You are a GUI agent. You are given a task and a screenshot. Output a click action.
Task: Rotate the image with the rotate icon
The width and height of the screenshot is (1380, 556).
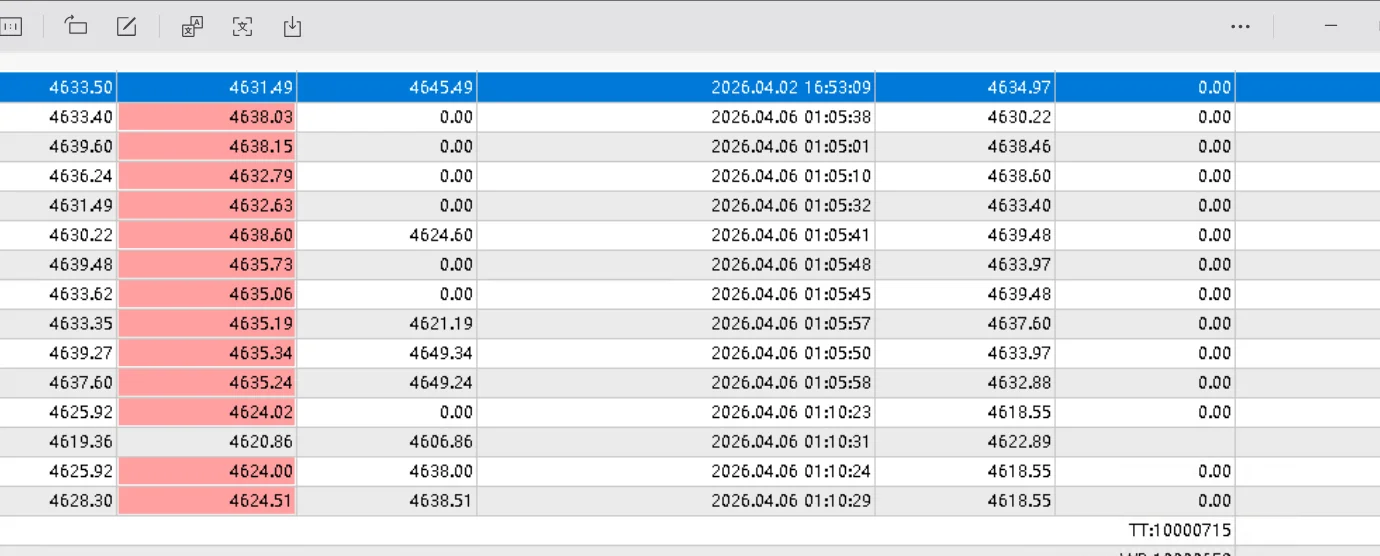(76, 27)
